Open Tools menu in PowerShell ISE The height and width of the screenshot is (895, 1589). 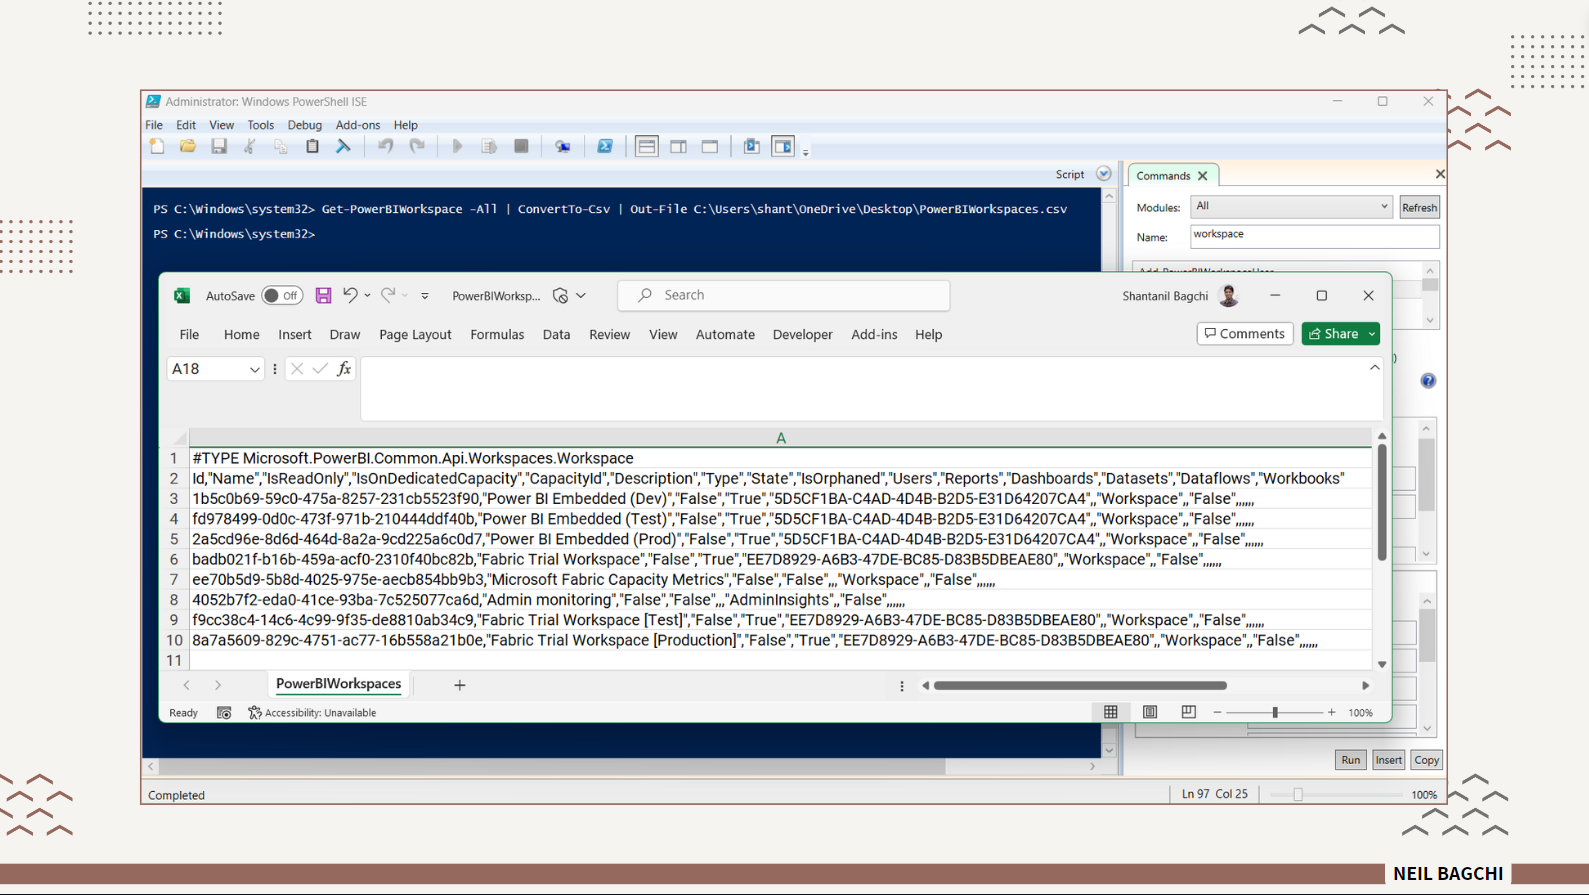[x=261, y=125]
